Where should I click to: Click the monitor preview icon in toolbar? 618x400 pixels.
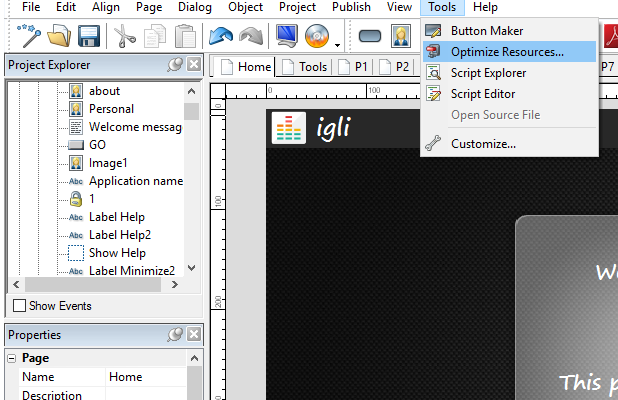click(x=287, y=38)
